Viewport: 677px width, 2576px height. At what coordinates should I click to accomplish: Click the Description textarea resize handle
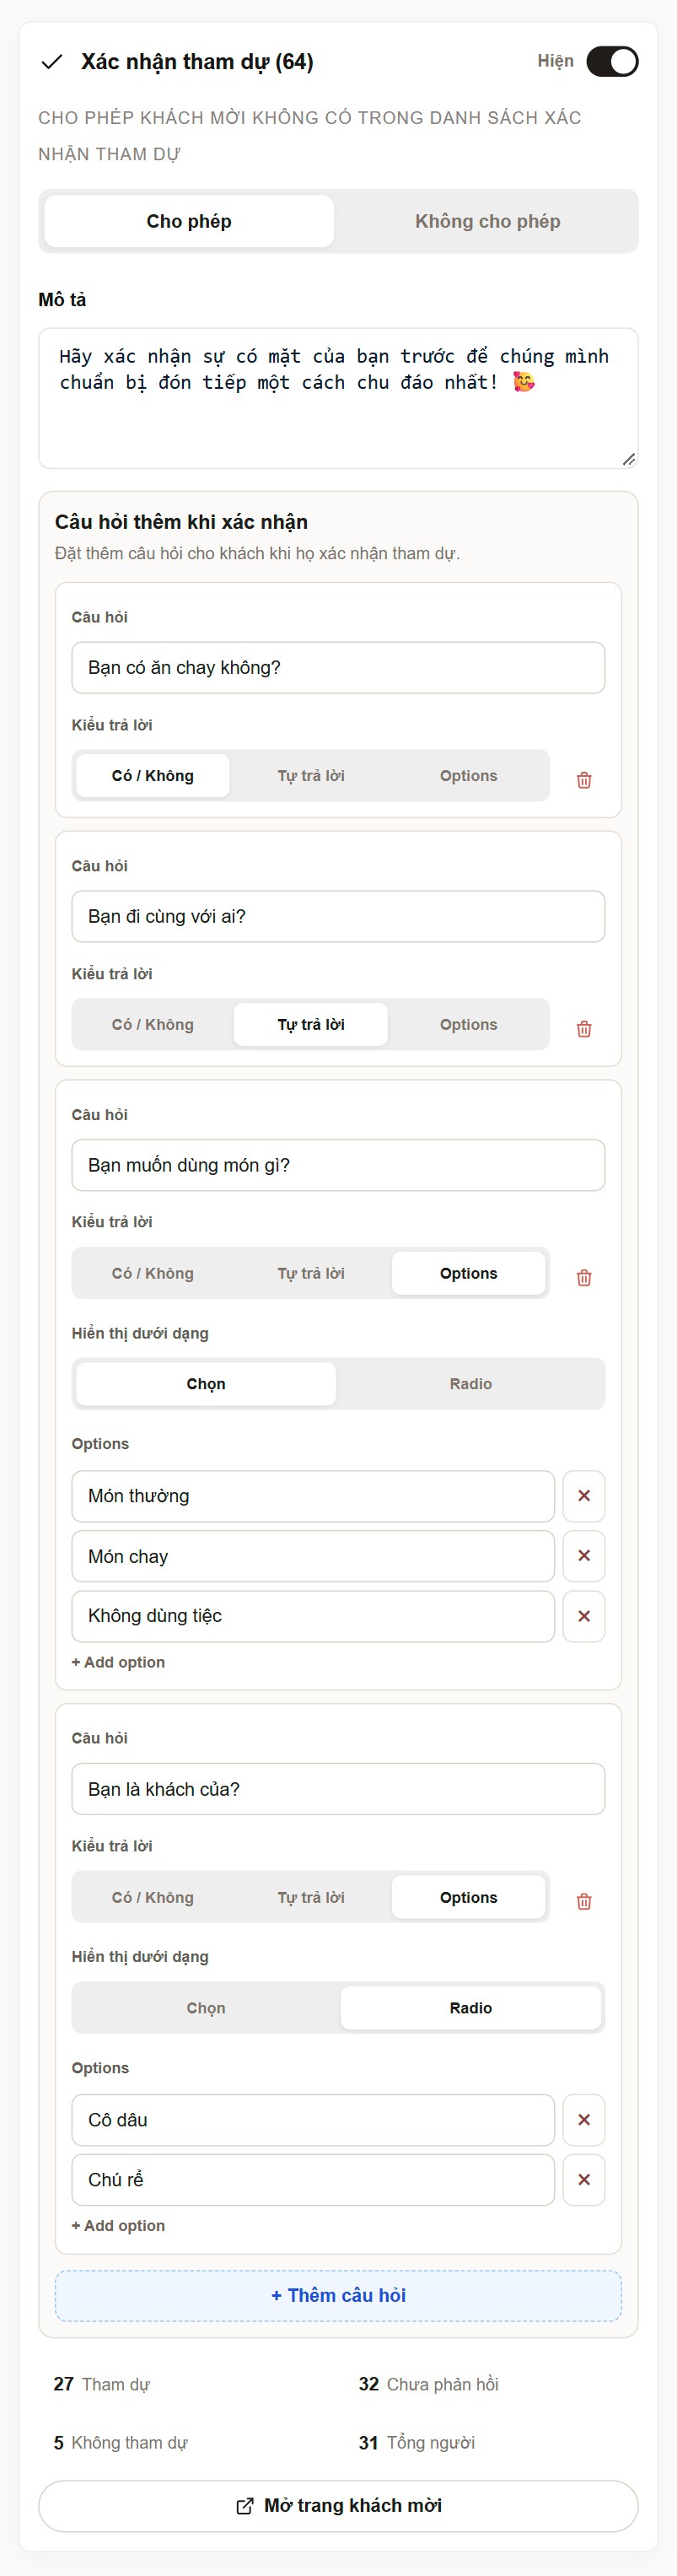pyautogui.click(x=628, y=459)
